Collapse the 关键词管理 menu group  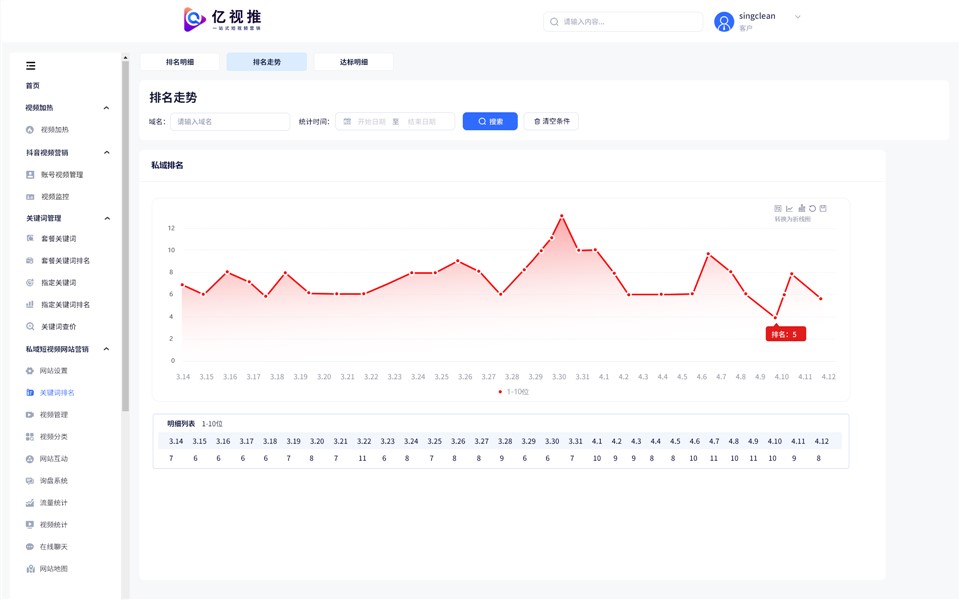(x=107, y=218)
